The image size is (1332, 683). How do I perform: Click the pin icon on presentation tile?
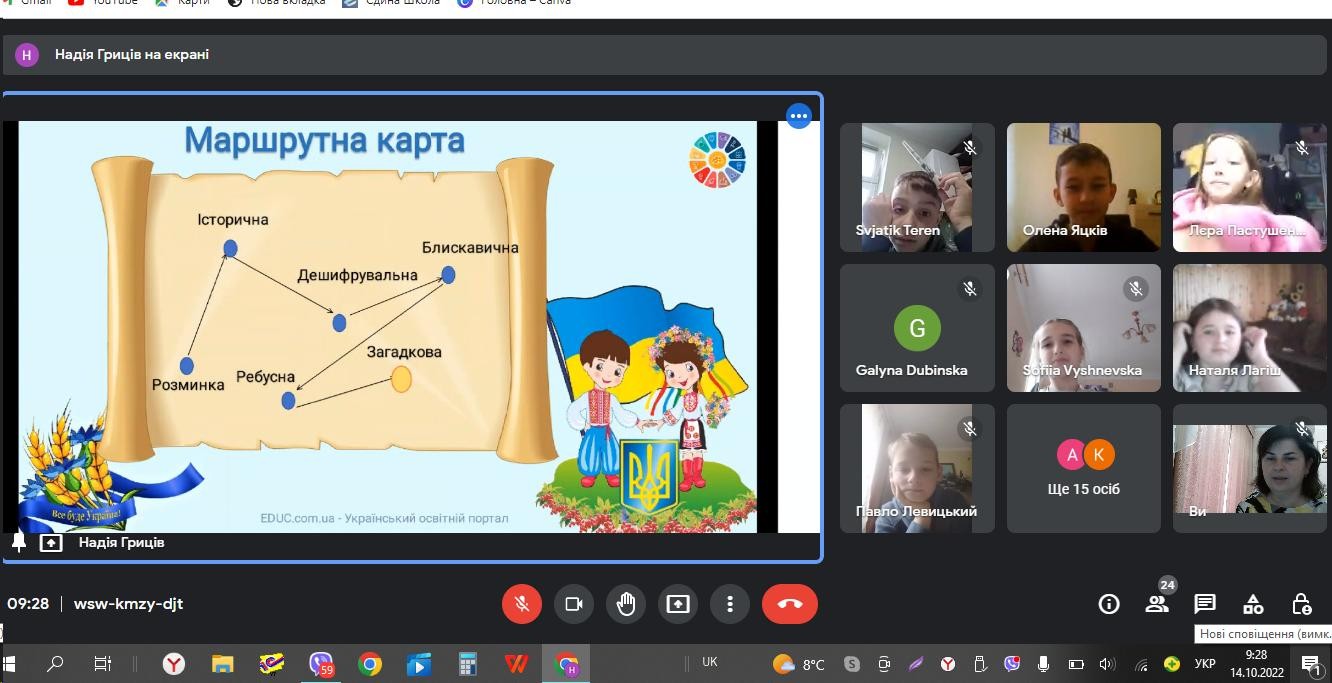[19, 542]
